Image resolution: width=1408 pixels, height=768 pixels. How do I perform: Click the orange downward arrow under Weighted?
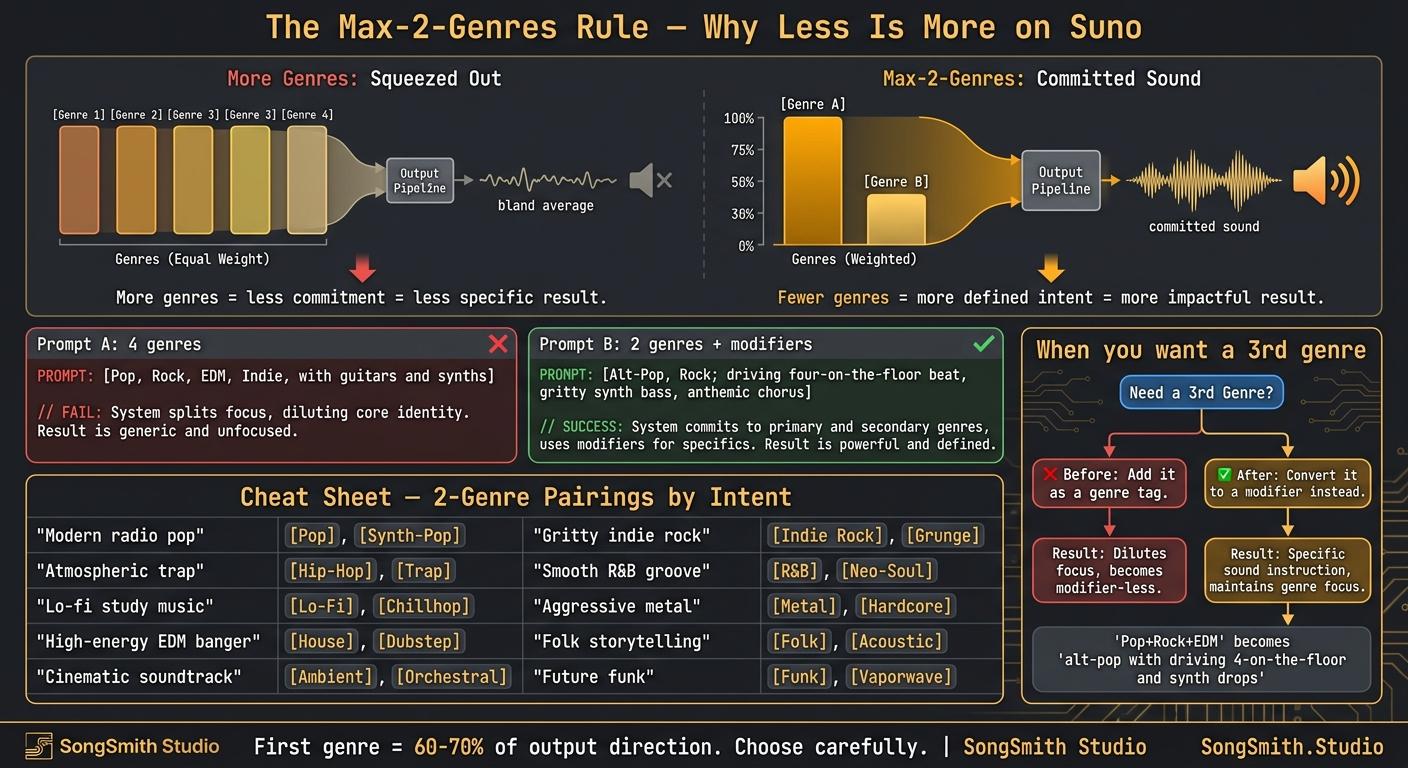point(1051,268)
